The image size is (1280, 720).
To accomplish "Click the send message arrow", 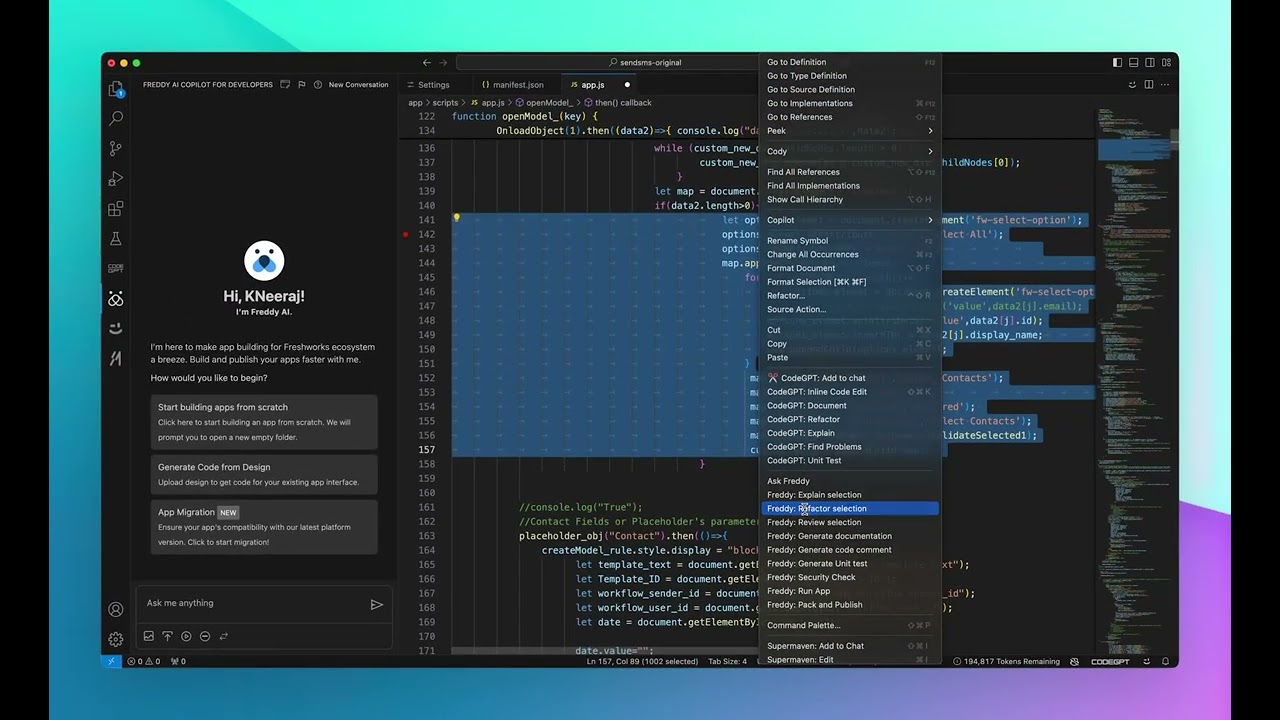I will click(x=376, y=604).
